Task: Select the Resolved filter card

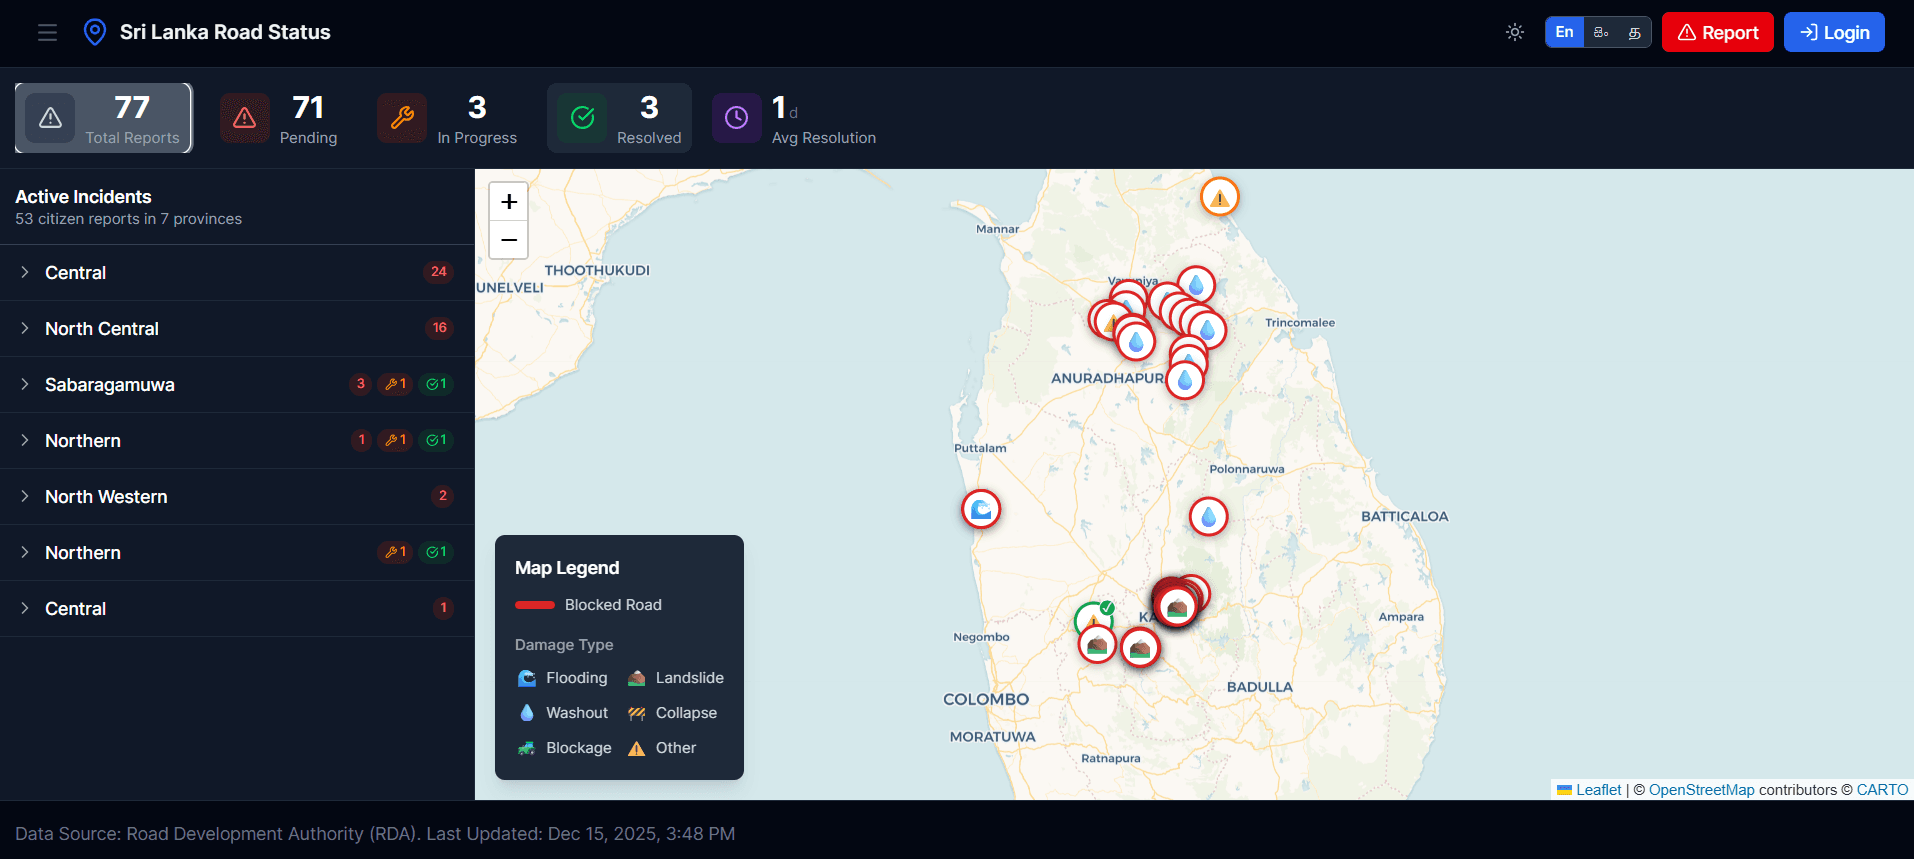Action: coord(619,118)
